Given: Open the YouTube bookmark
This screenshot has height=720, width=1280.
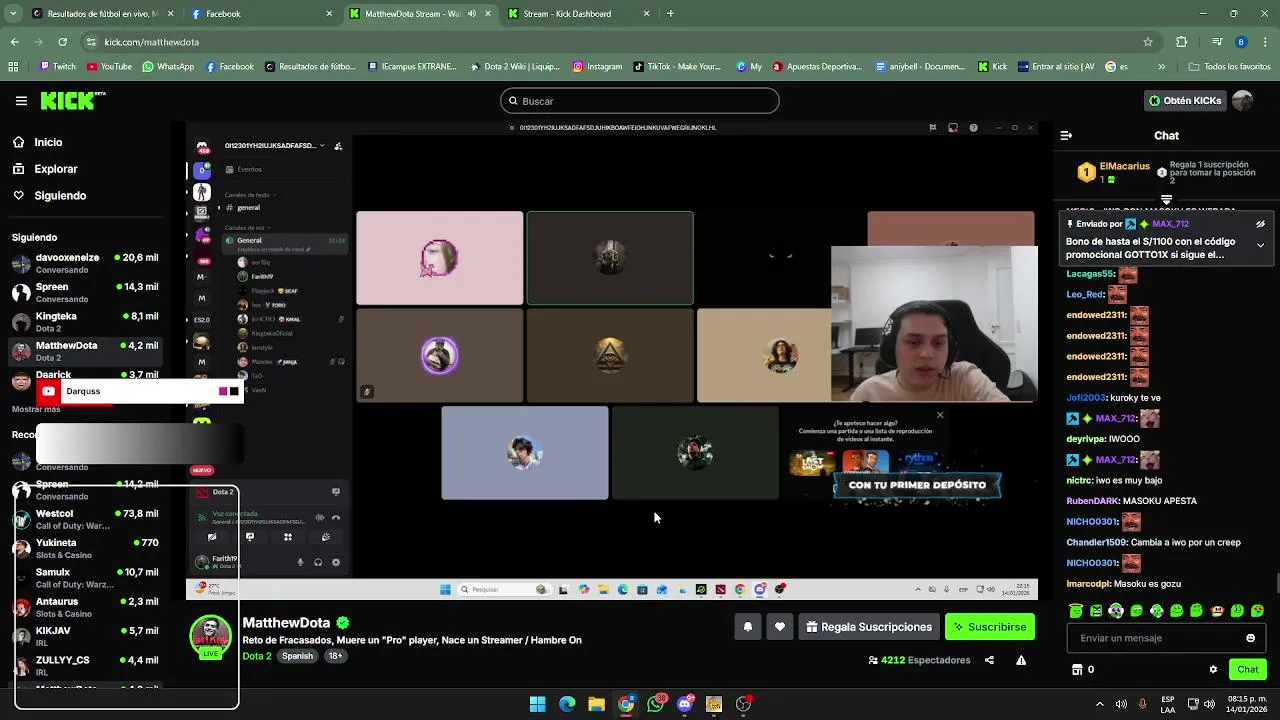Looking at the screenshot, I should pyautogui.click(x=109, y=67).
